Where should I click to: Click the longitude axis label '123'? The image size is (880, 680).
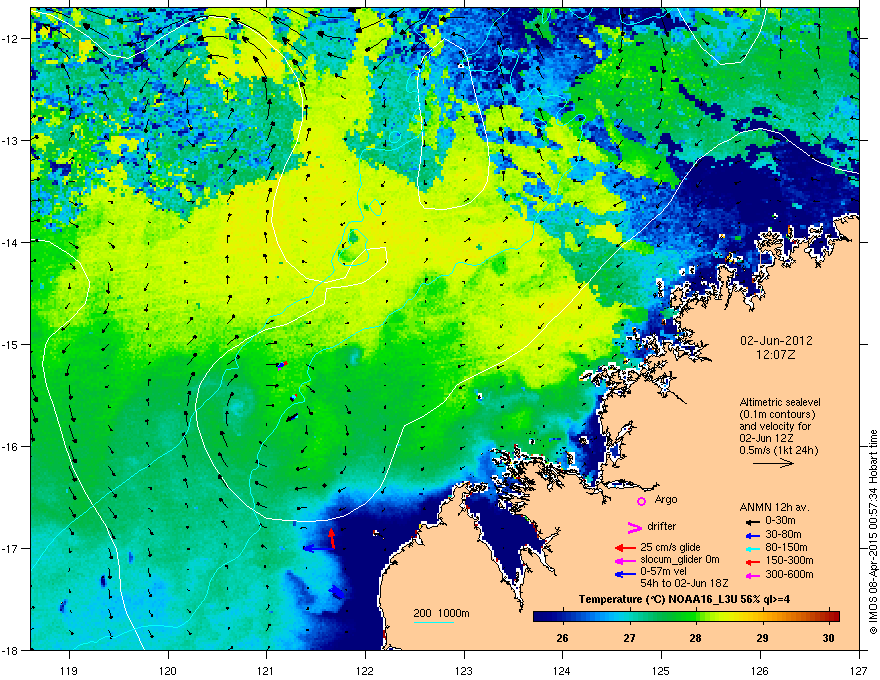coord(464,670)
